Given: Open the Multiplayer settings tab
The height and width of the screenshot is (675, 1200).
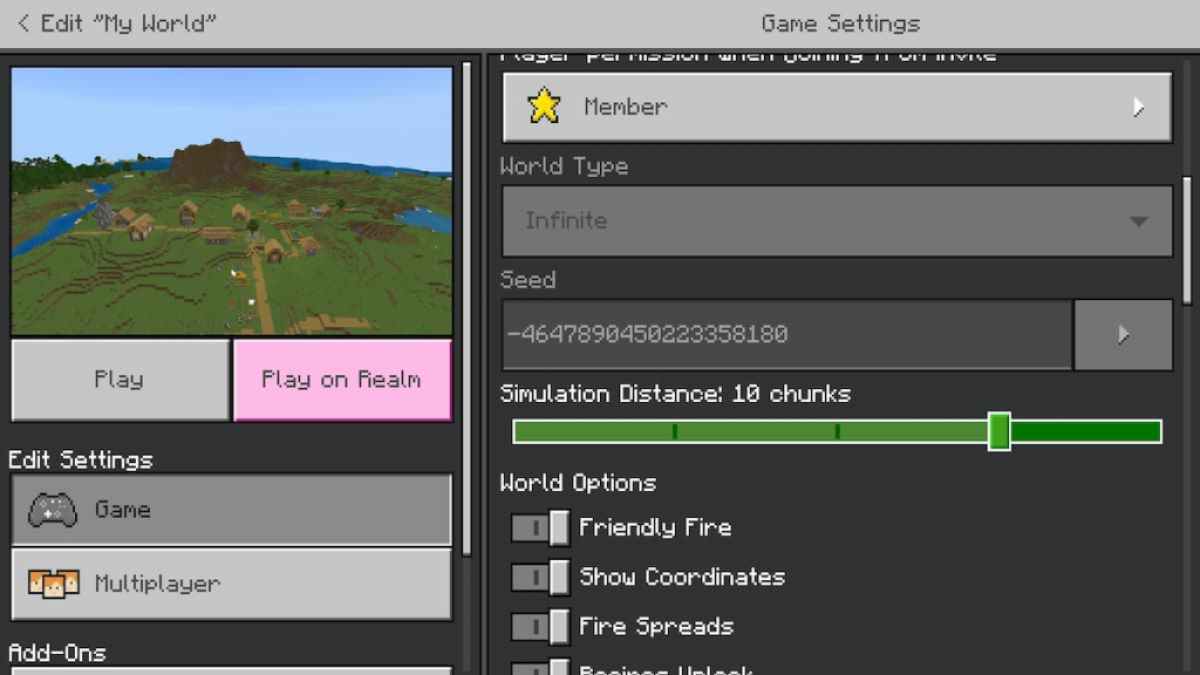Looking at the screenshot, I should click(x=231, y=584).
